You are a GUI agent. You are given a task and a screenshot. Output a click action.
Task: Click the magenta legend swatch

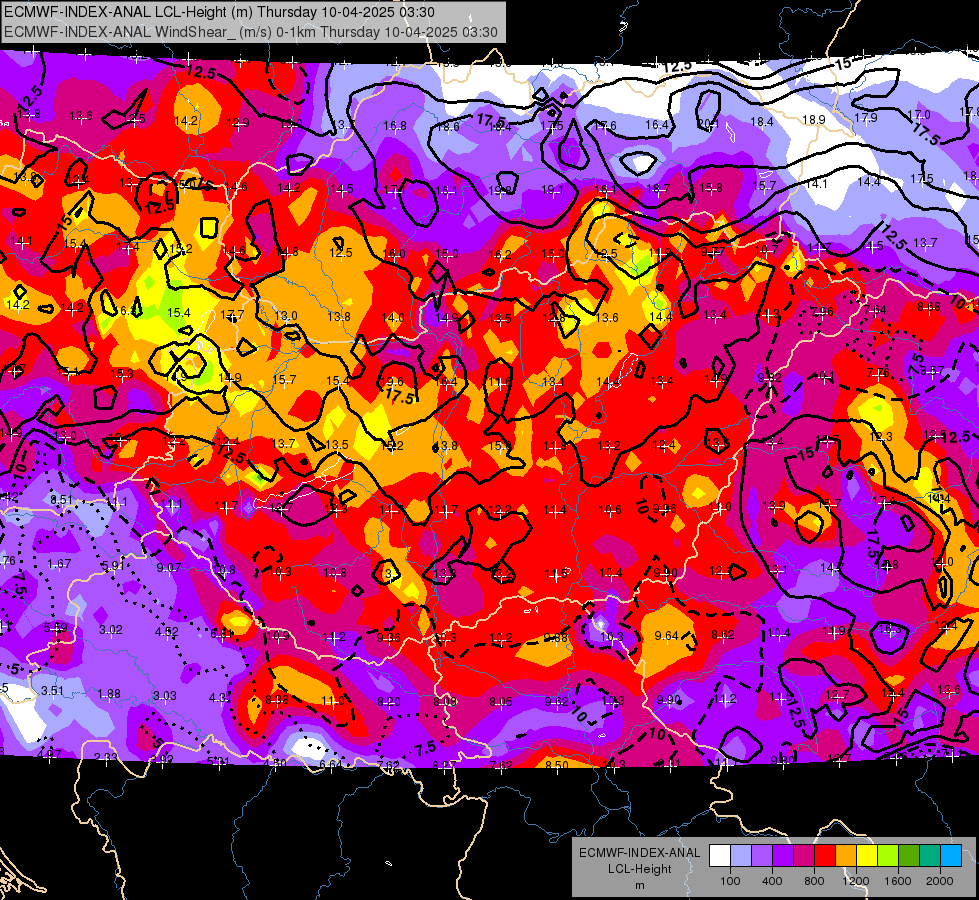tap(804, 856)
